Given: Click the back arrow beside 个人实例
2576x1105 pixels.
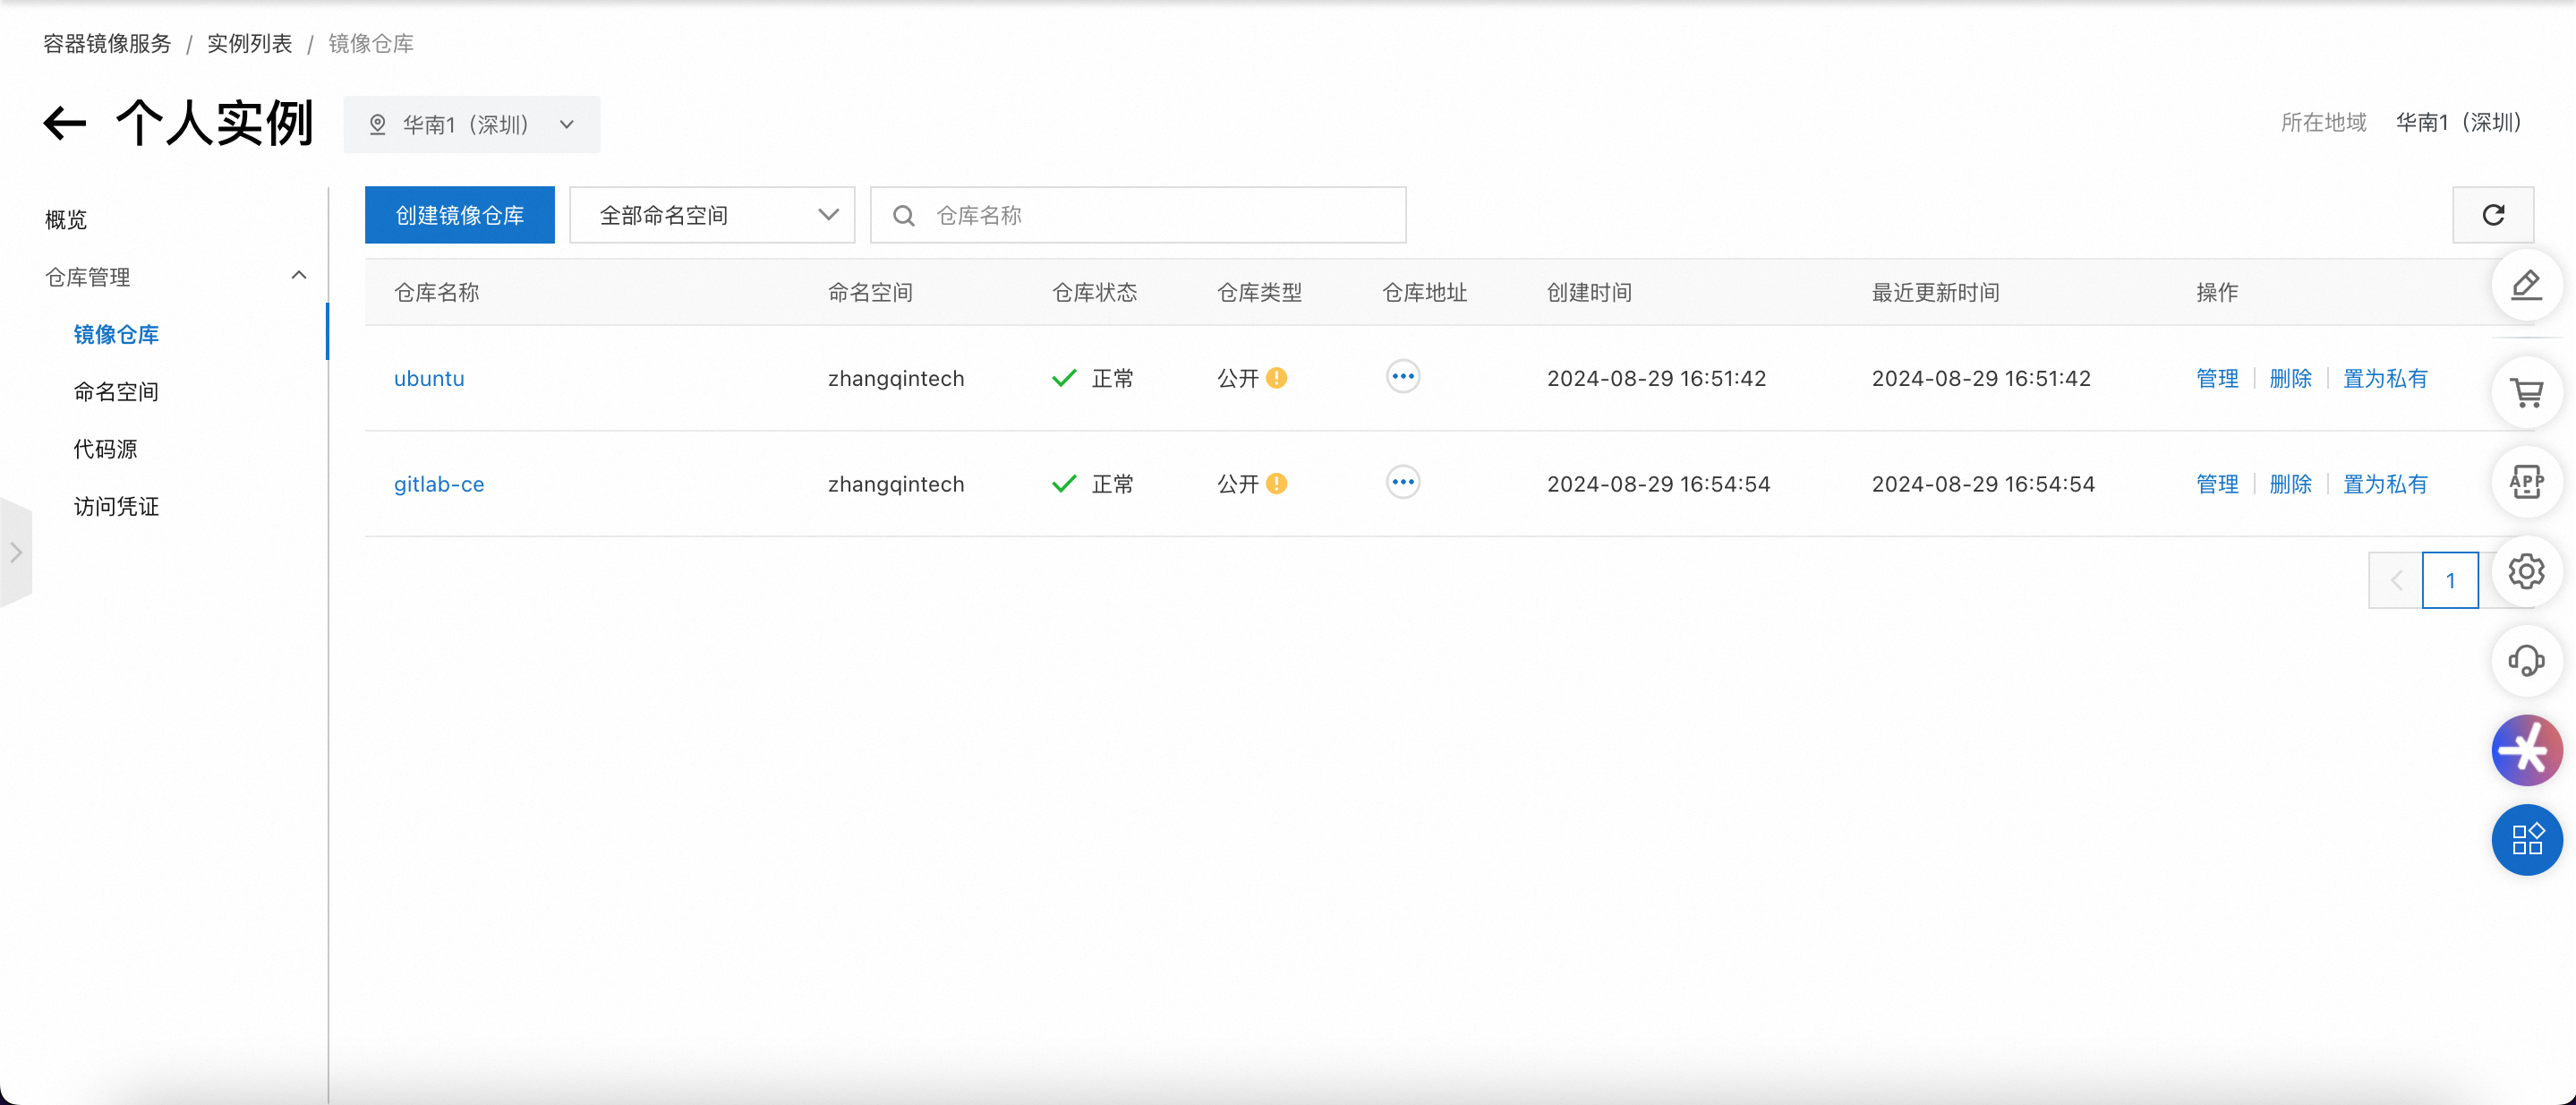Looking at the screenshot, I should 65,124.
